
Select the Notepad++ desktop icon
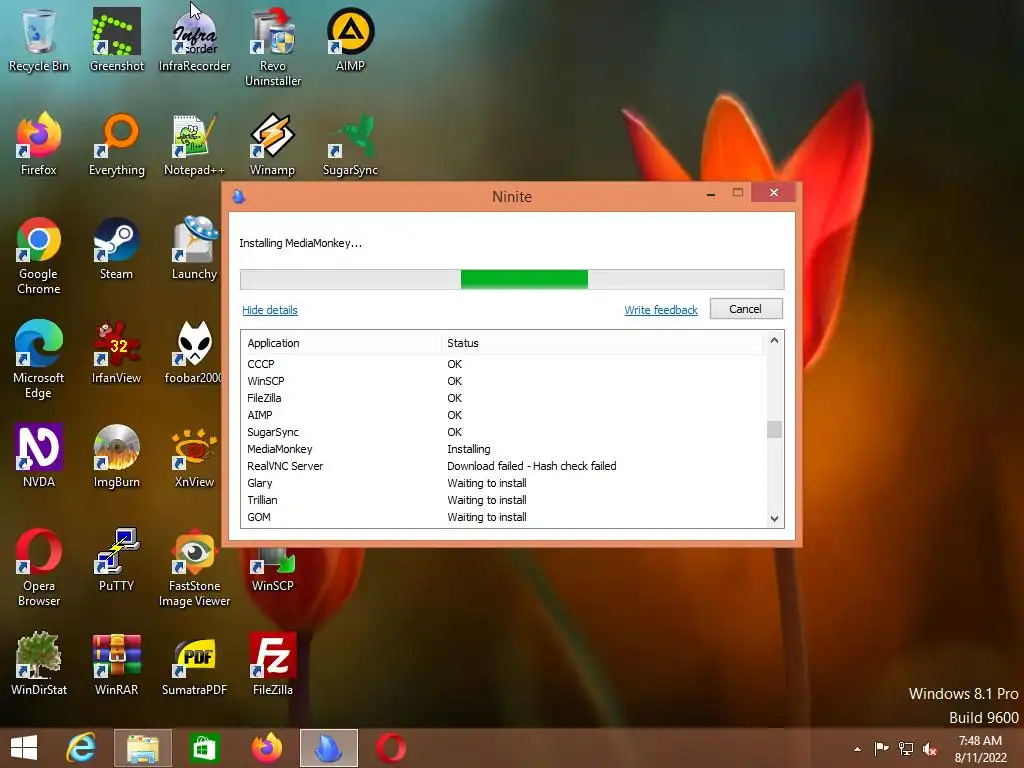[195, 144]
